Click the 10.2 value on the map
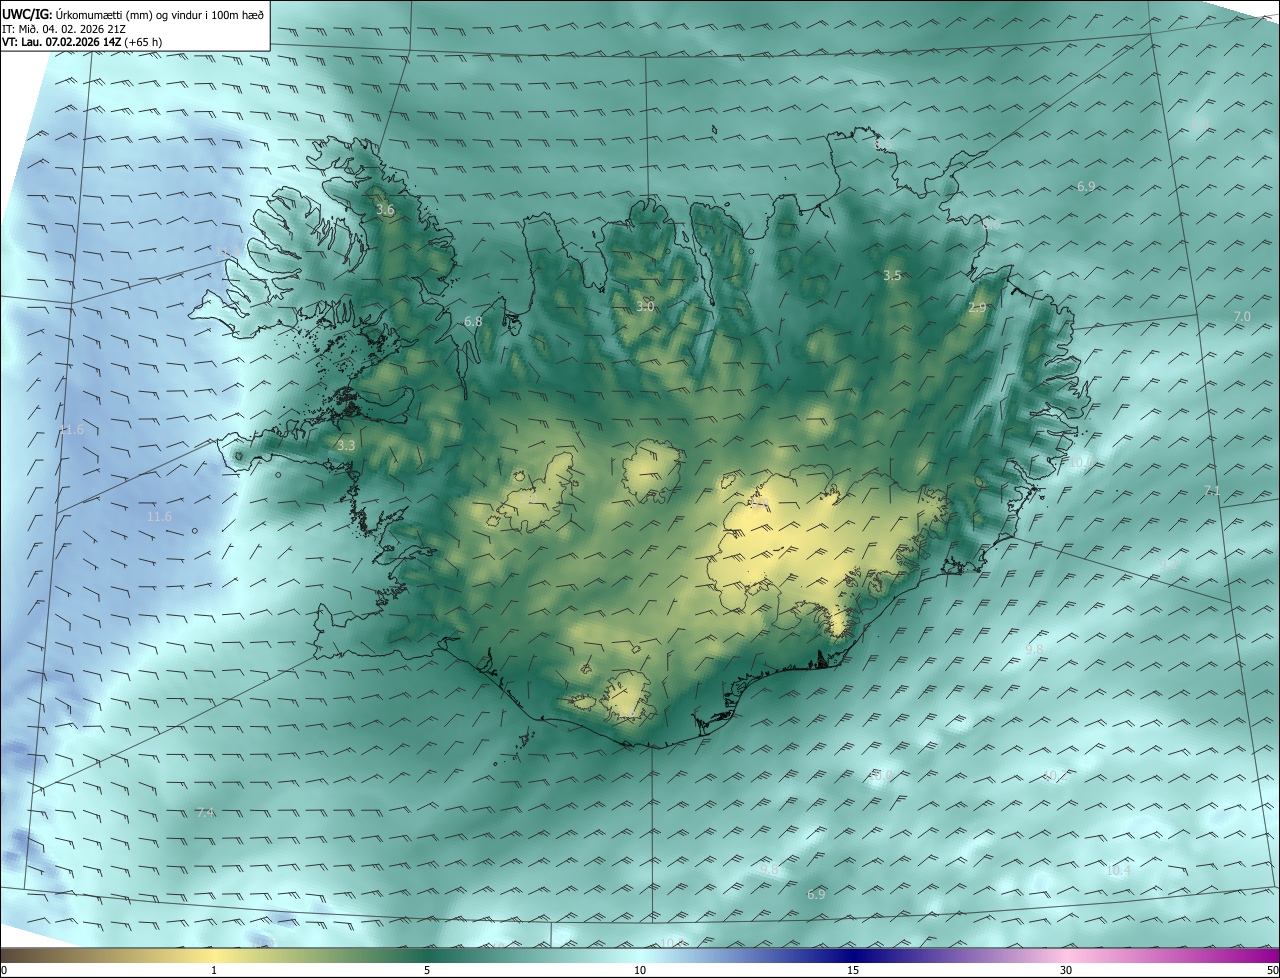This screenshot has width=1280, height=978. (1054, 776)
